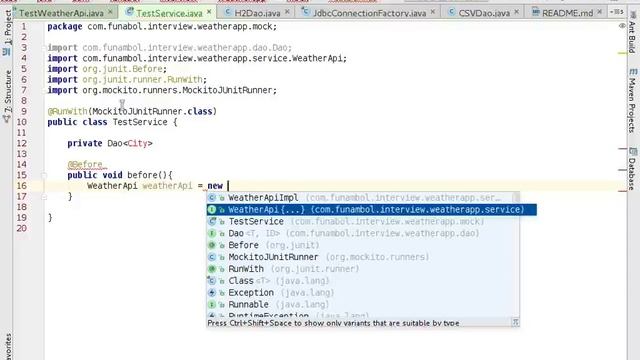Click line number 12 in gutter

(22, 143)
